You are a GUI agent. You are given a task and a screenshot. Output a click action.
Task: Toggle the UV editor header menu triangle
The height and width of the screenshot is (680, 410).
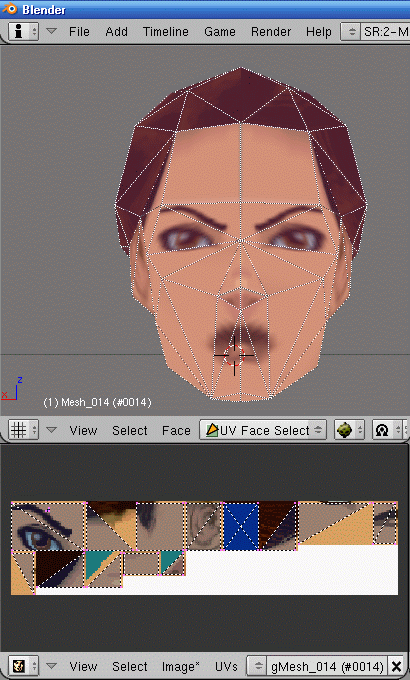[x=51, y=666]
